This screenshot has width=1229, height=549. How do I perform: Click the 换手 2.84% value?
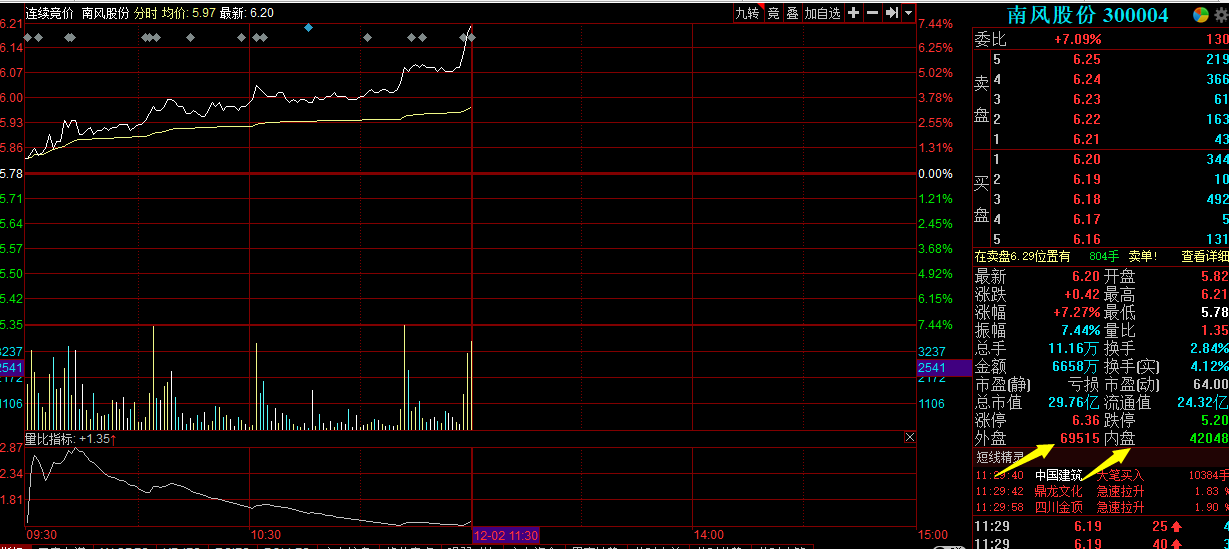(x=1208, y=348)
